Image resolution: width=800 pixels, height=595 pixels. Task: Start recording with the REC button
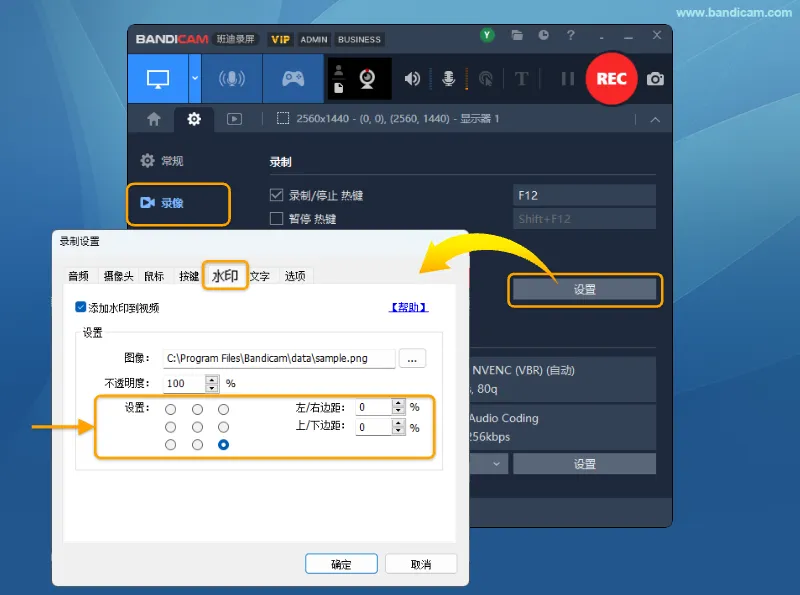[611, 79]
